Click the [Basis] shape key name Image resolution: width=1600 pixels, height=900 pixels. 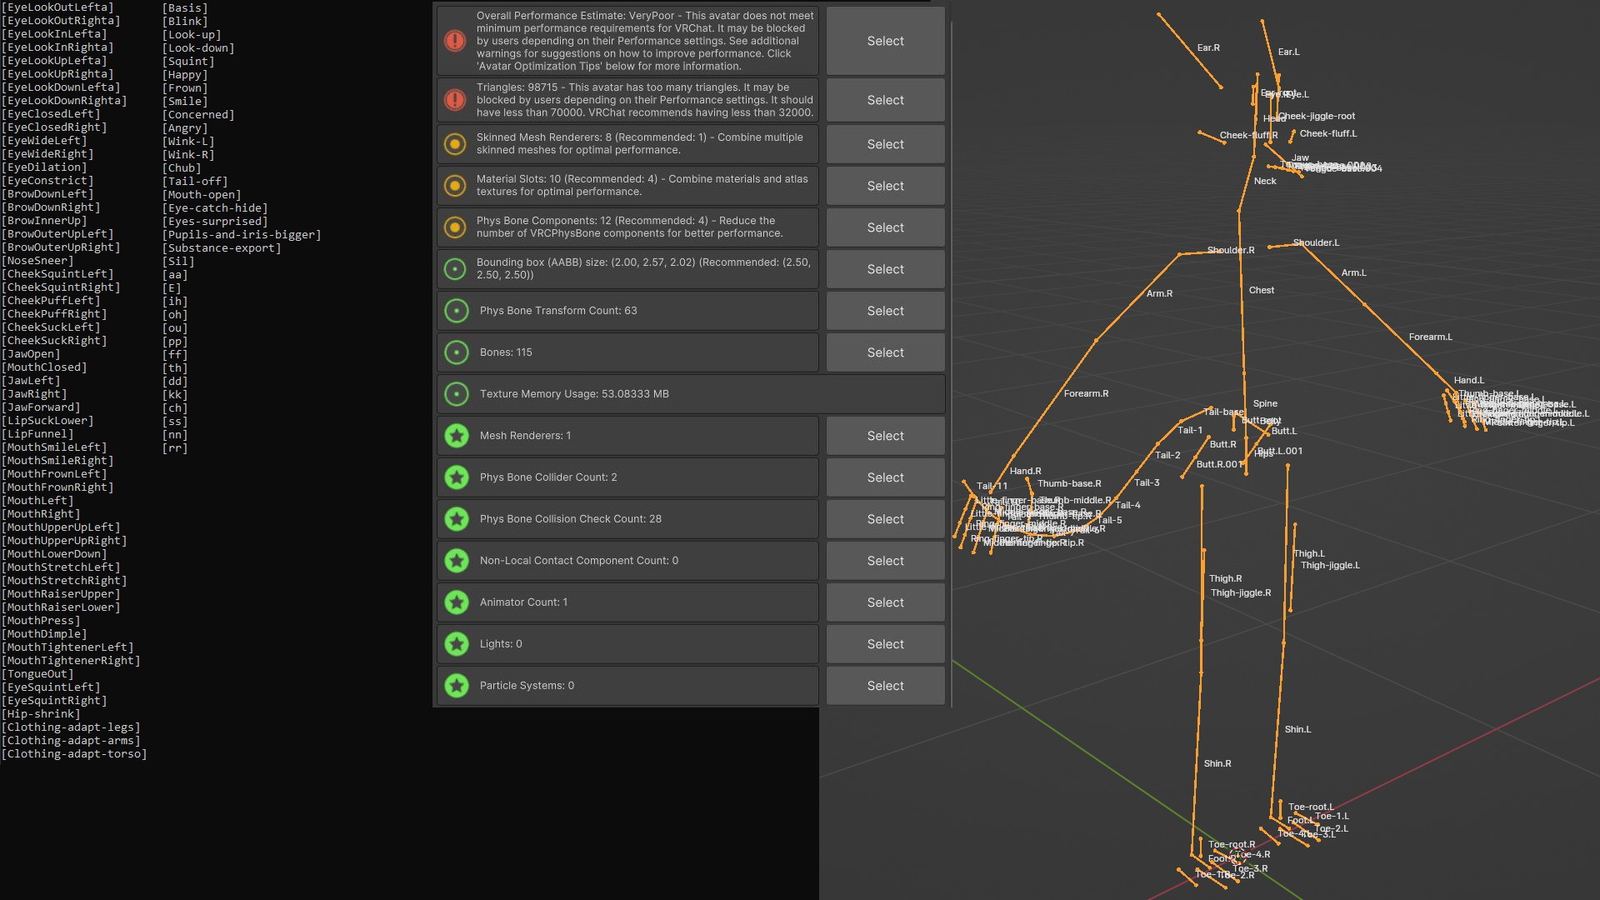[185, 8]
